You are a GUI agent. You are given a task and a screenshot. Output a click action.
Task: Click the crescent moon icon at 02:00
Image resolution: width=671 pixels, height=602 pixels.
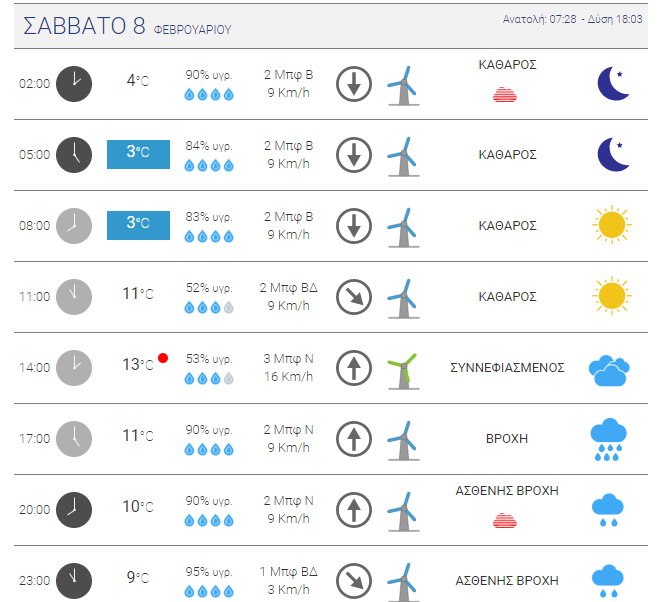pos(614,83)
